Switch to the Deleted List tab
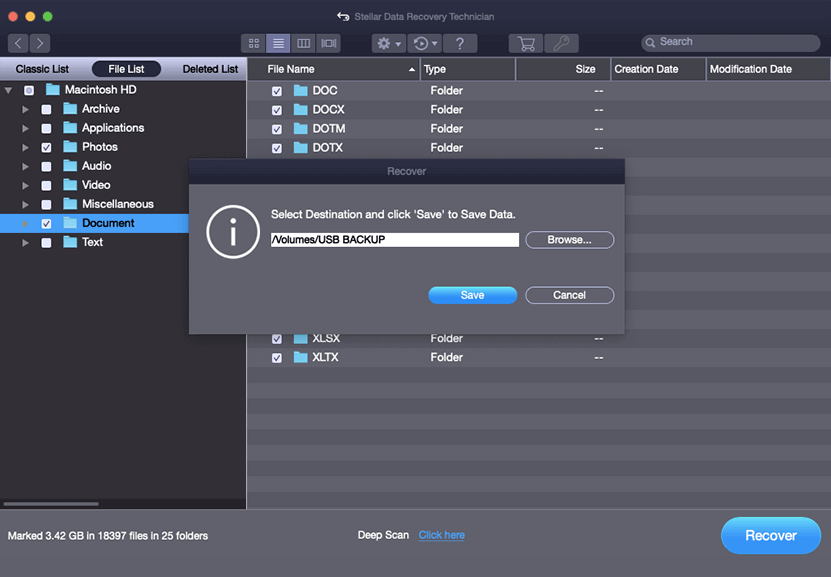This screenshot has width=831, height=577. (x=210, y=69)
